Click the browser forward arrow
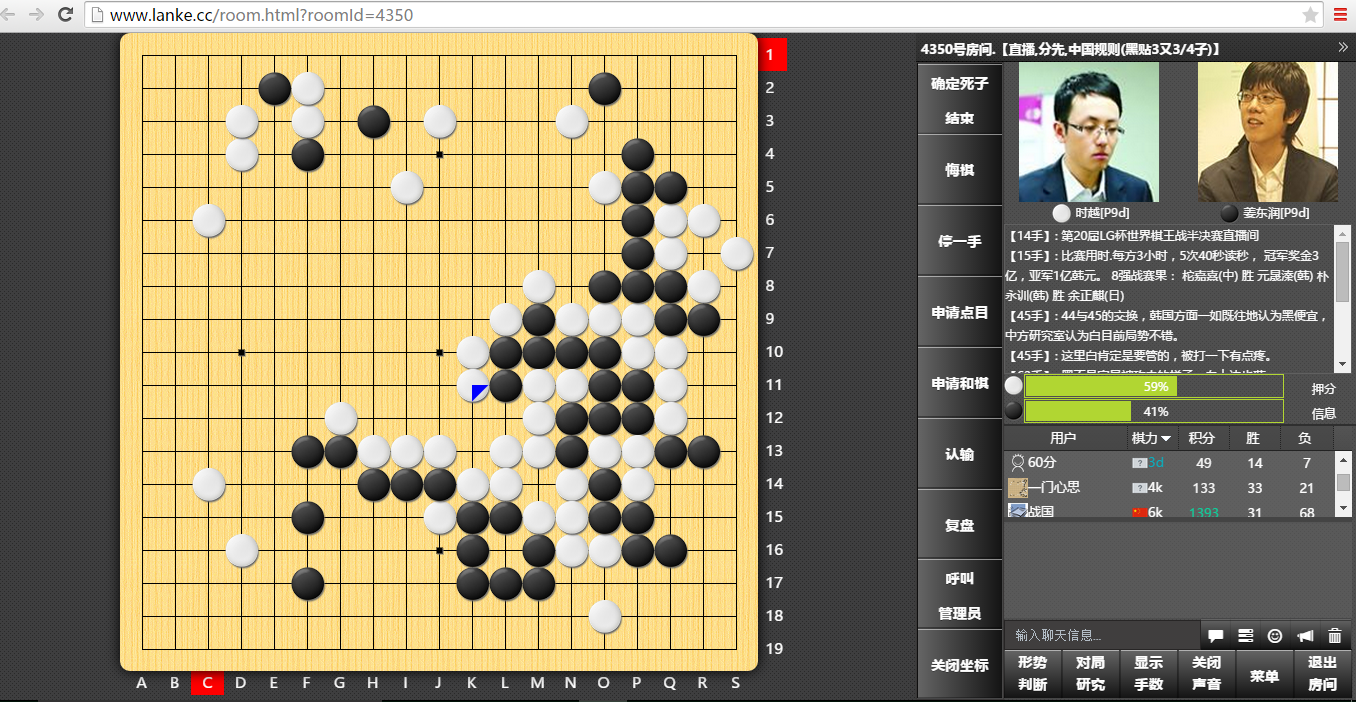Image resolution: width=1356 pixels, height=702 pixels. tap(37, 15)
